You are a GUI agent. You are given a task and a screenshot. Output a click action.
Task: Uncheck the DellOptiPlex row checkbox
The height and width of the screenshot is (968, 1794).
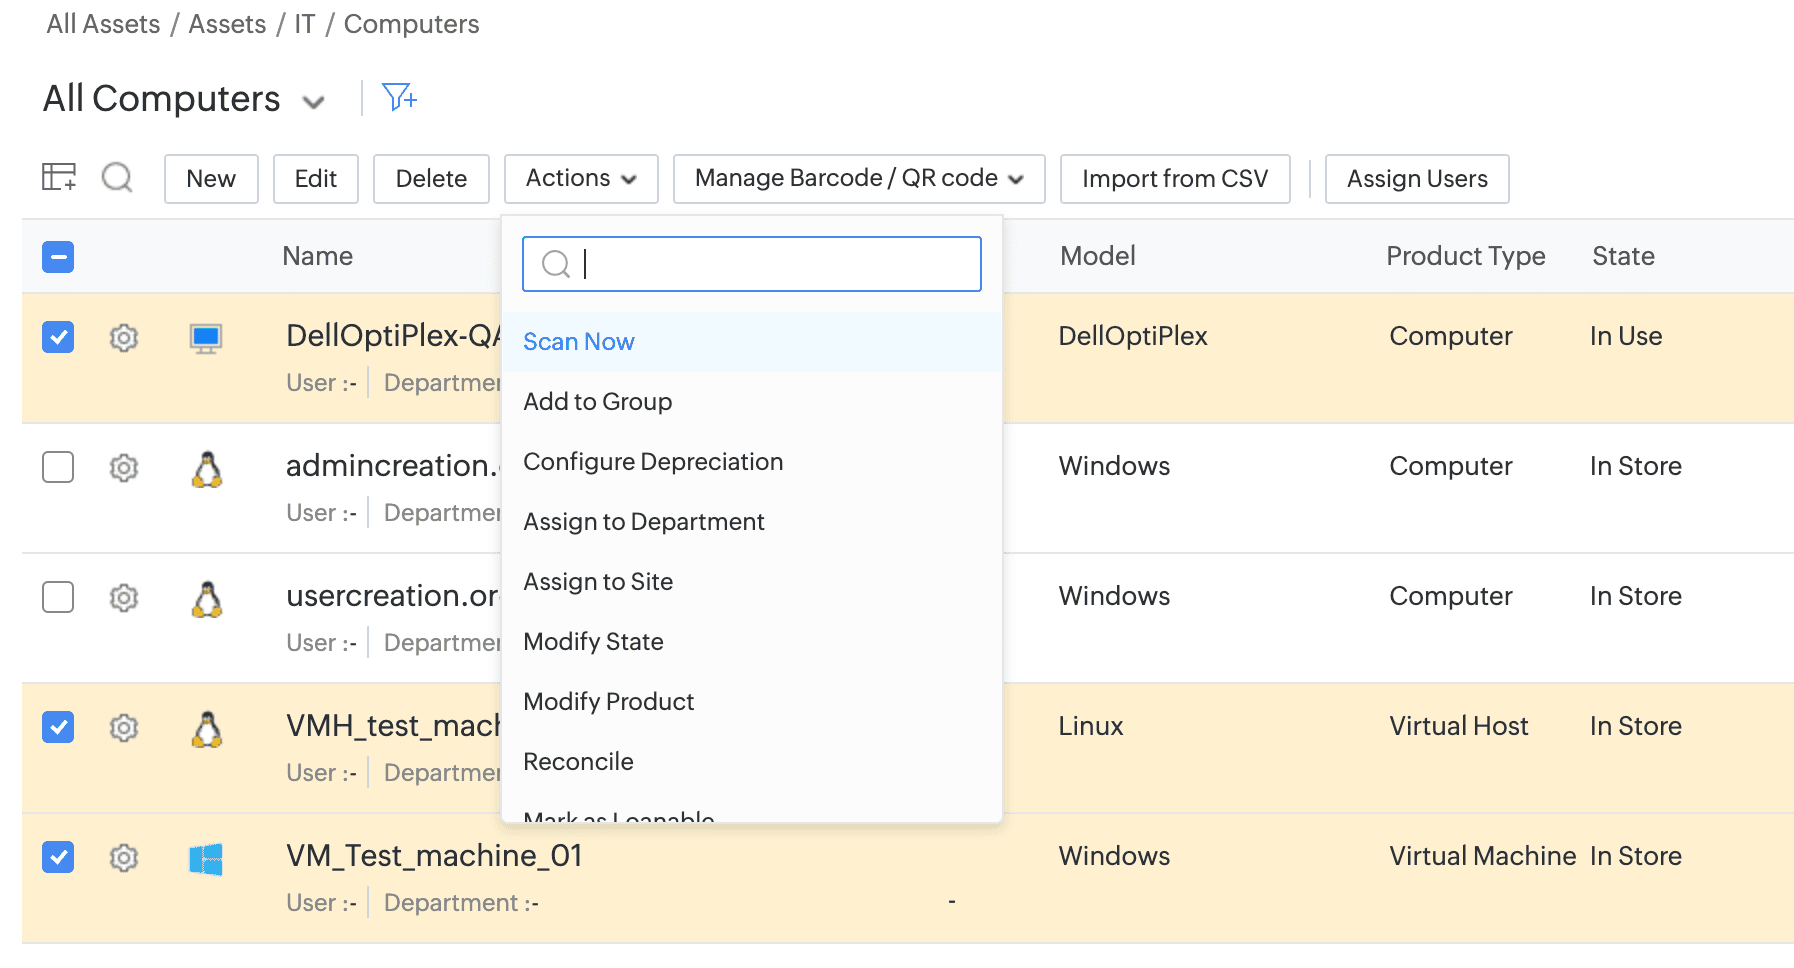[x=58, y=337]
